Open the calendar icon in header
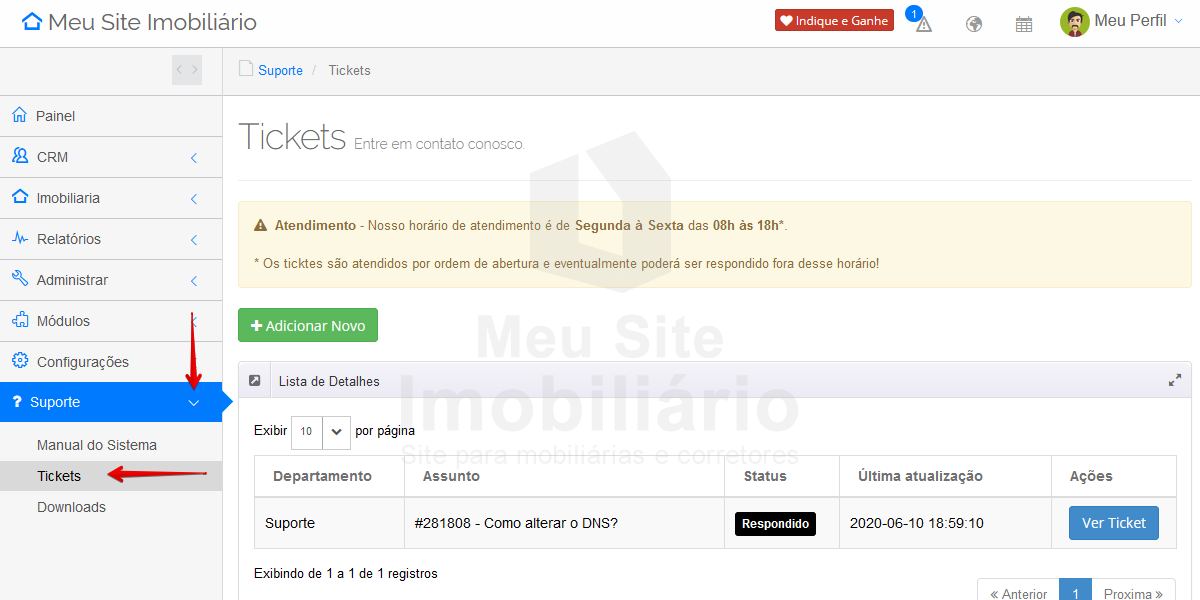This screenshot has height=600, width=1200. tap(1024, 24)
